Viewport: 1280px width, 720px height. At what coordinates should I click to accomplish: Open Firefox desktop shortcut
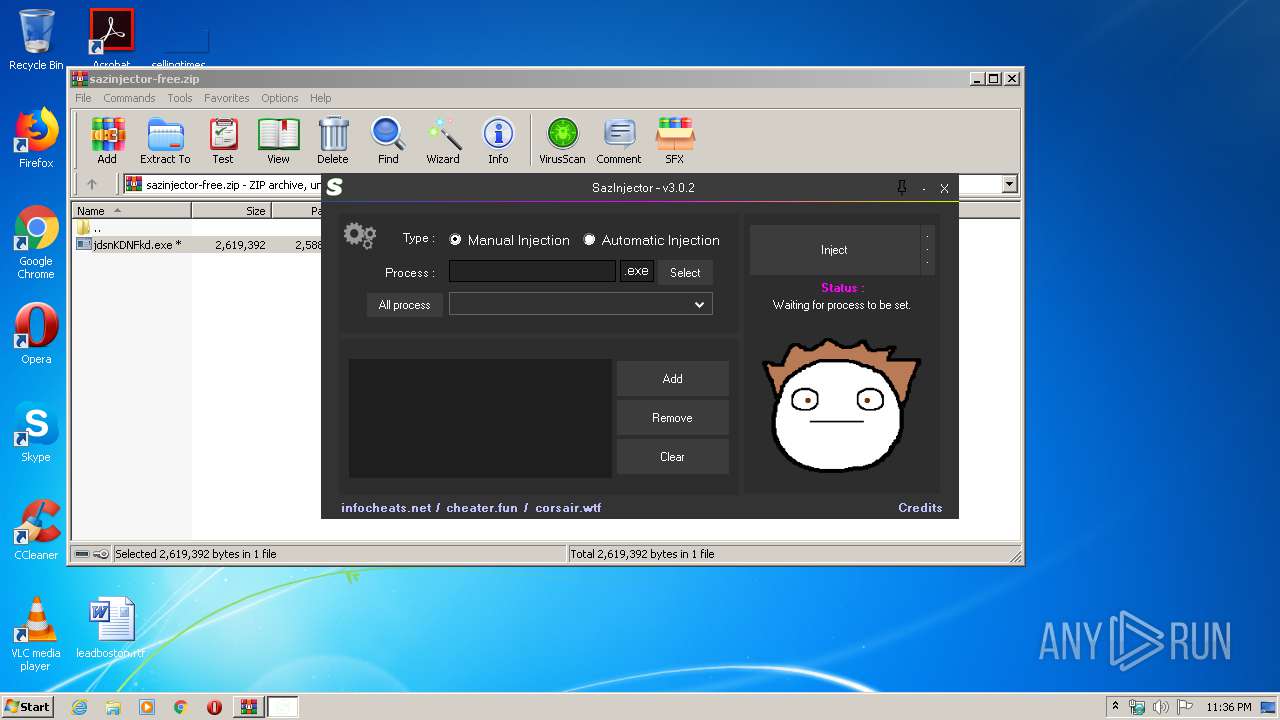tap(36, 138)
